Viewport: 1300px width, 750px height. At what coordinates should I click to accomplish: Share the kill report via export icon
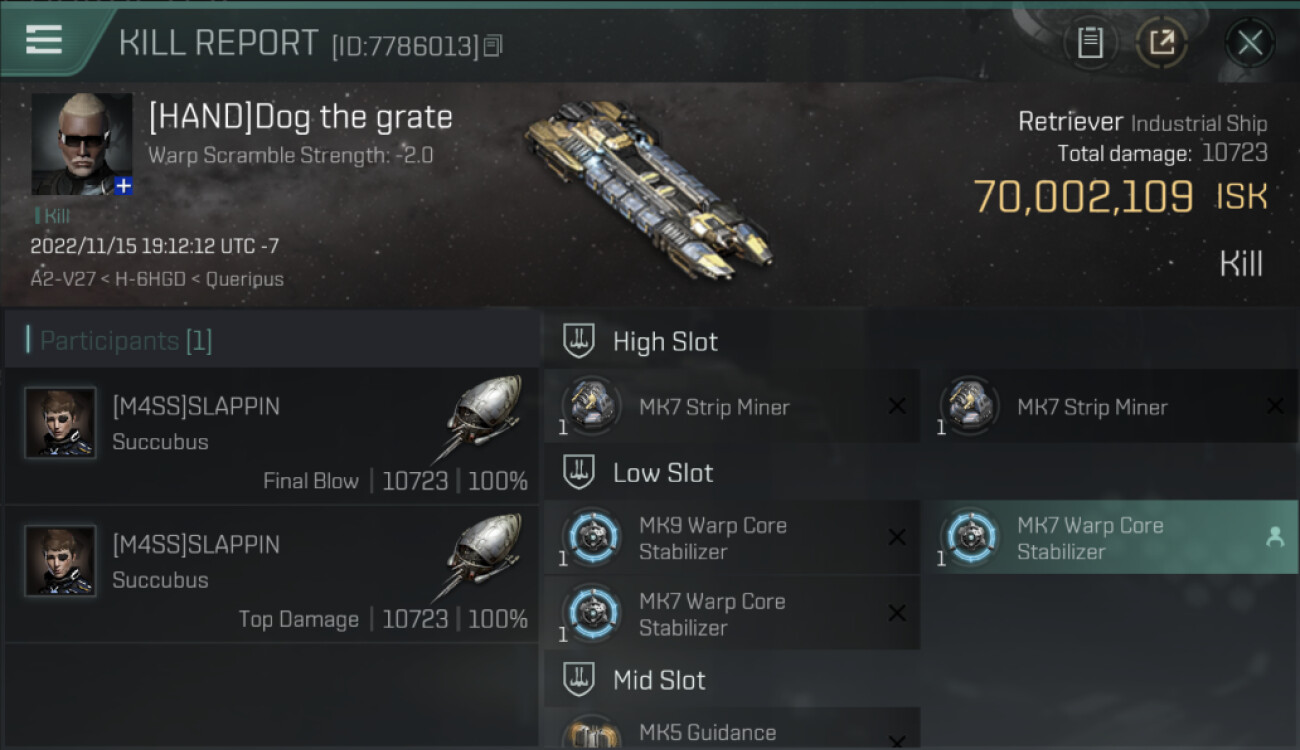[1162, 42]
